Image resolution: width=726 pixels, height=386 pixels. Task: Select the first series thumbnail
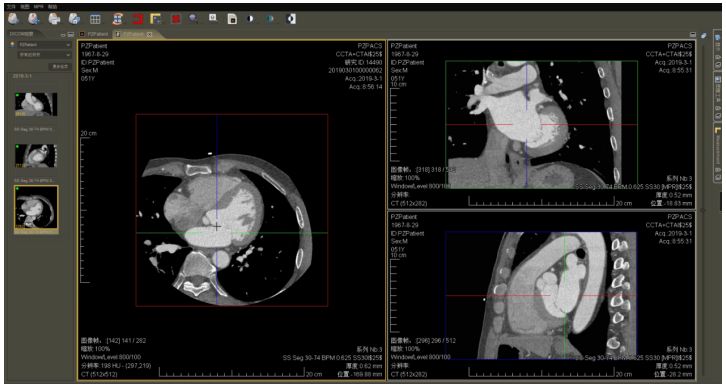tap(36, 104)
